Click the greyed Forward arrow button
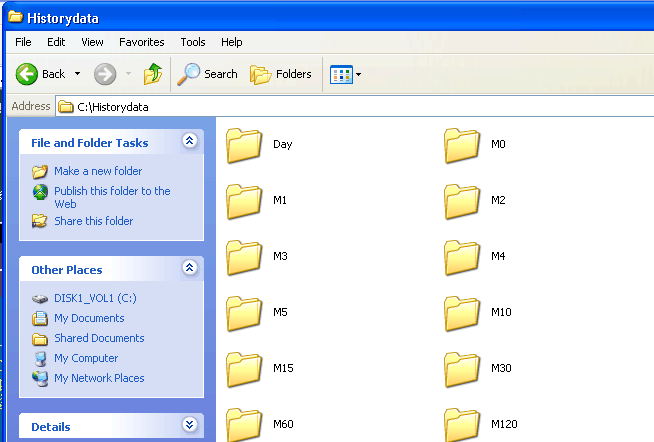Screen dimensions: 654x442 click(105, 74)
